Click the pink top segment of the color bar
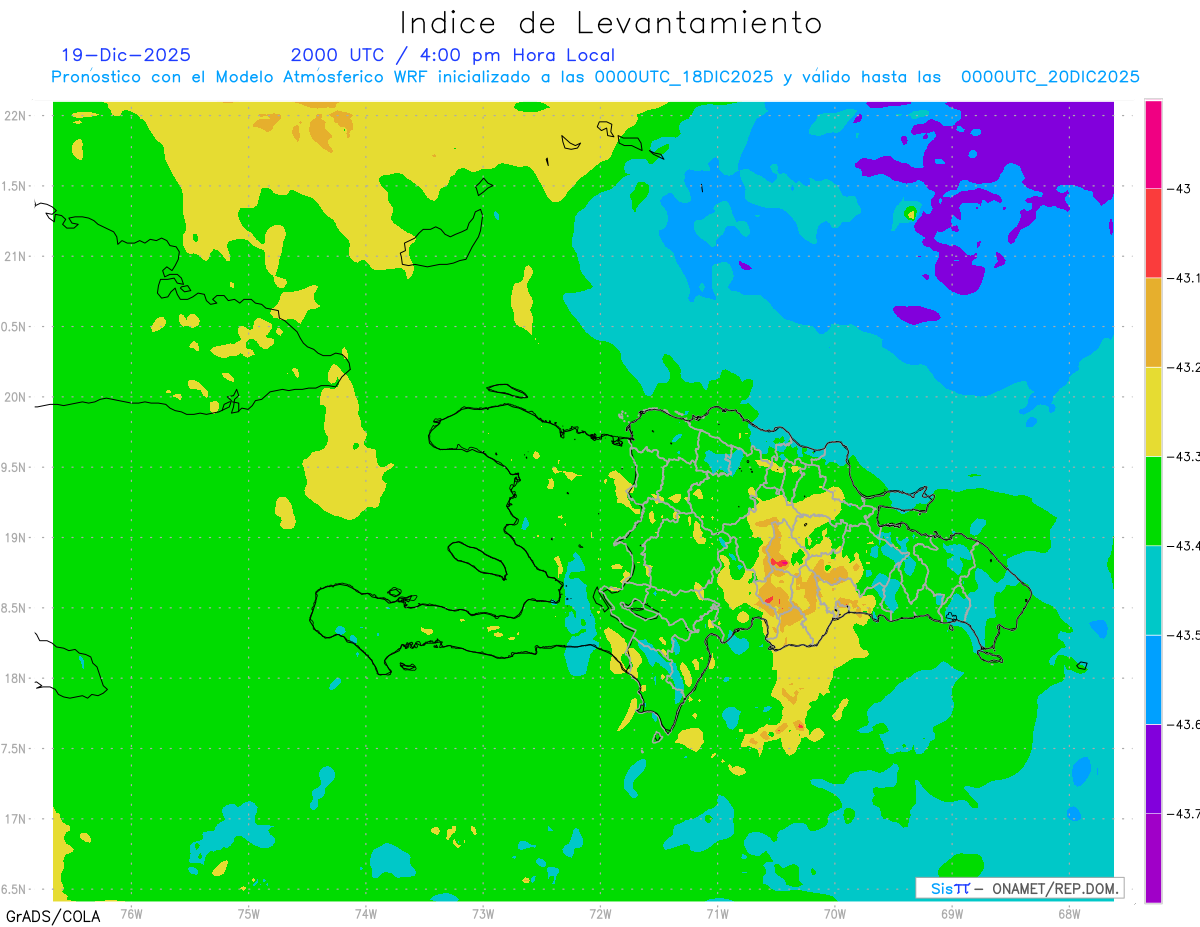This screenshot has width=1200, height=927. [1153, 144]
